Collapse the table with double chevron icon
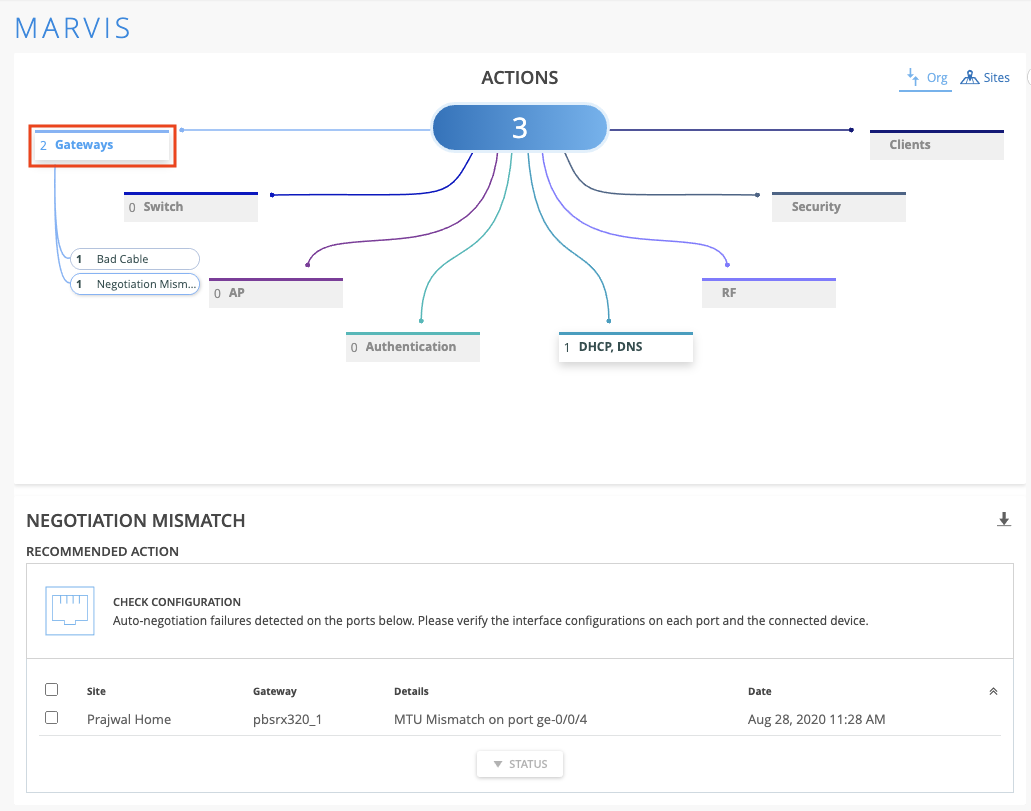This screenshot has width=1031, height=811. pos(993,691)
